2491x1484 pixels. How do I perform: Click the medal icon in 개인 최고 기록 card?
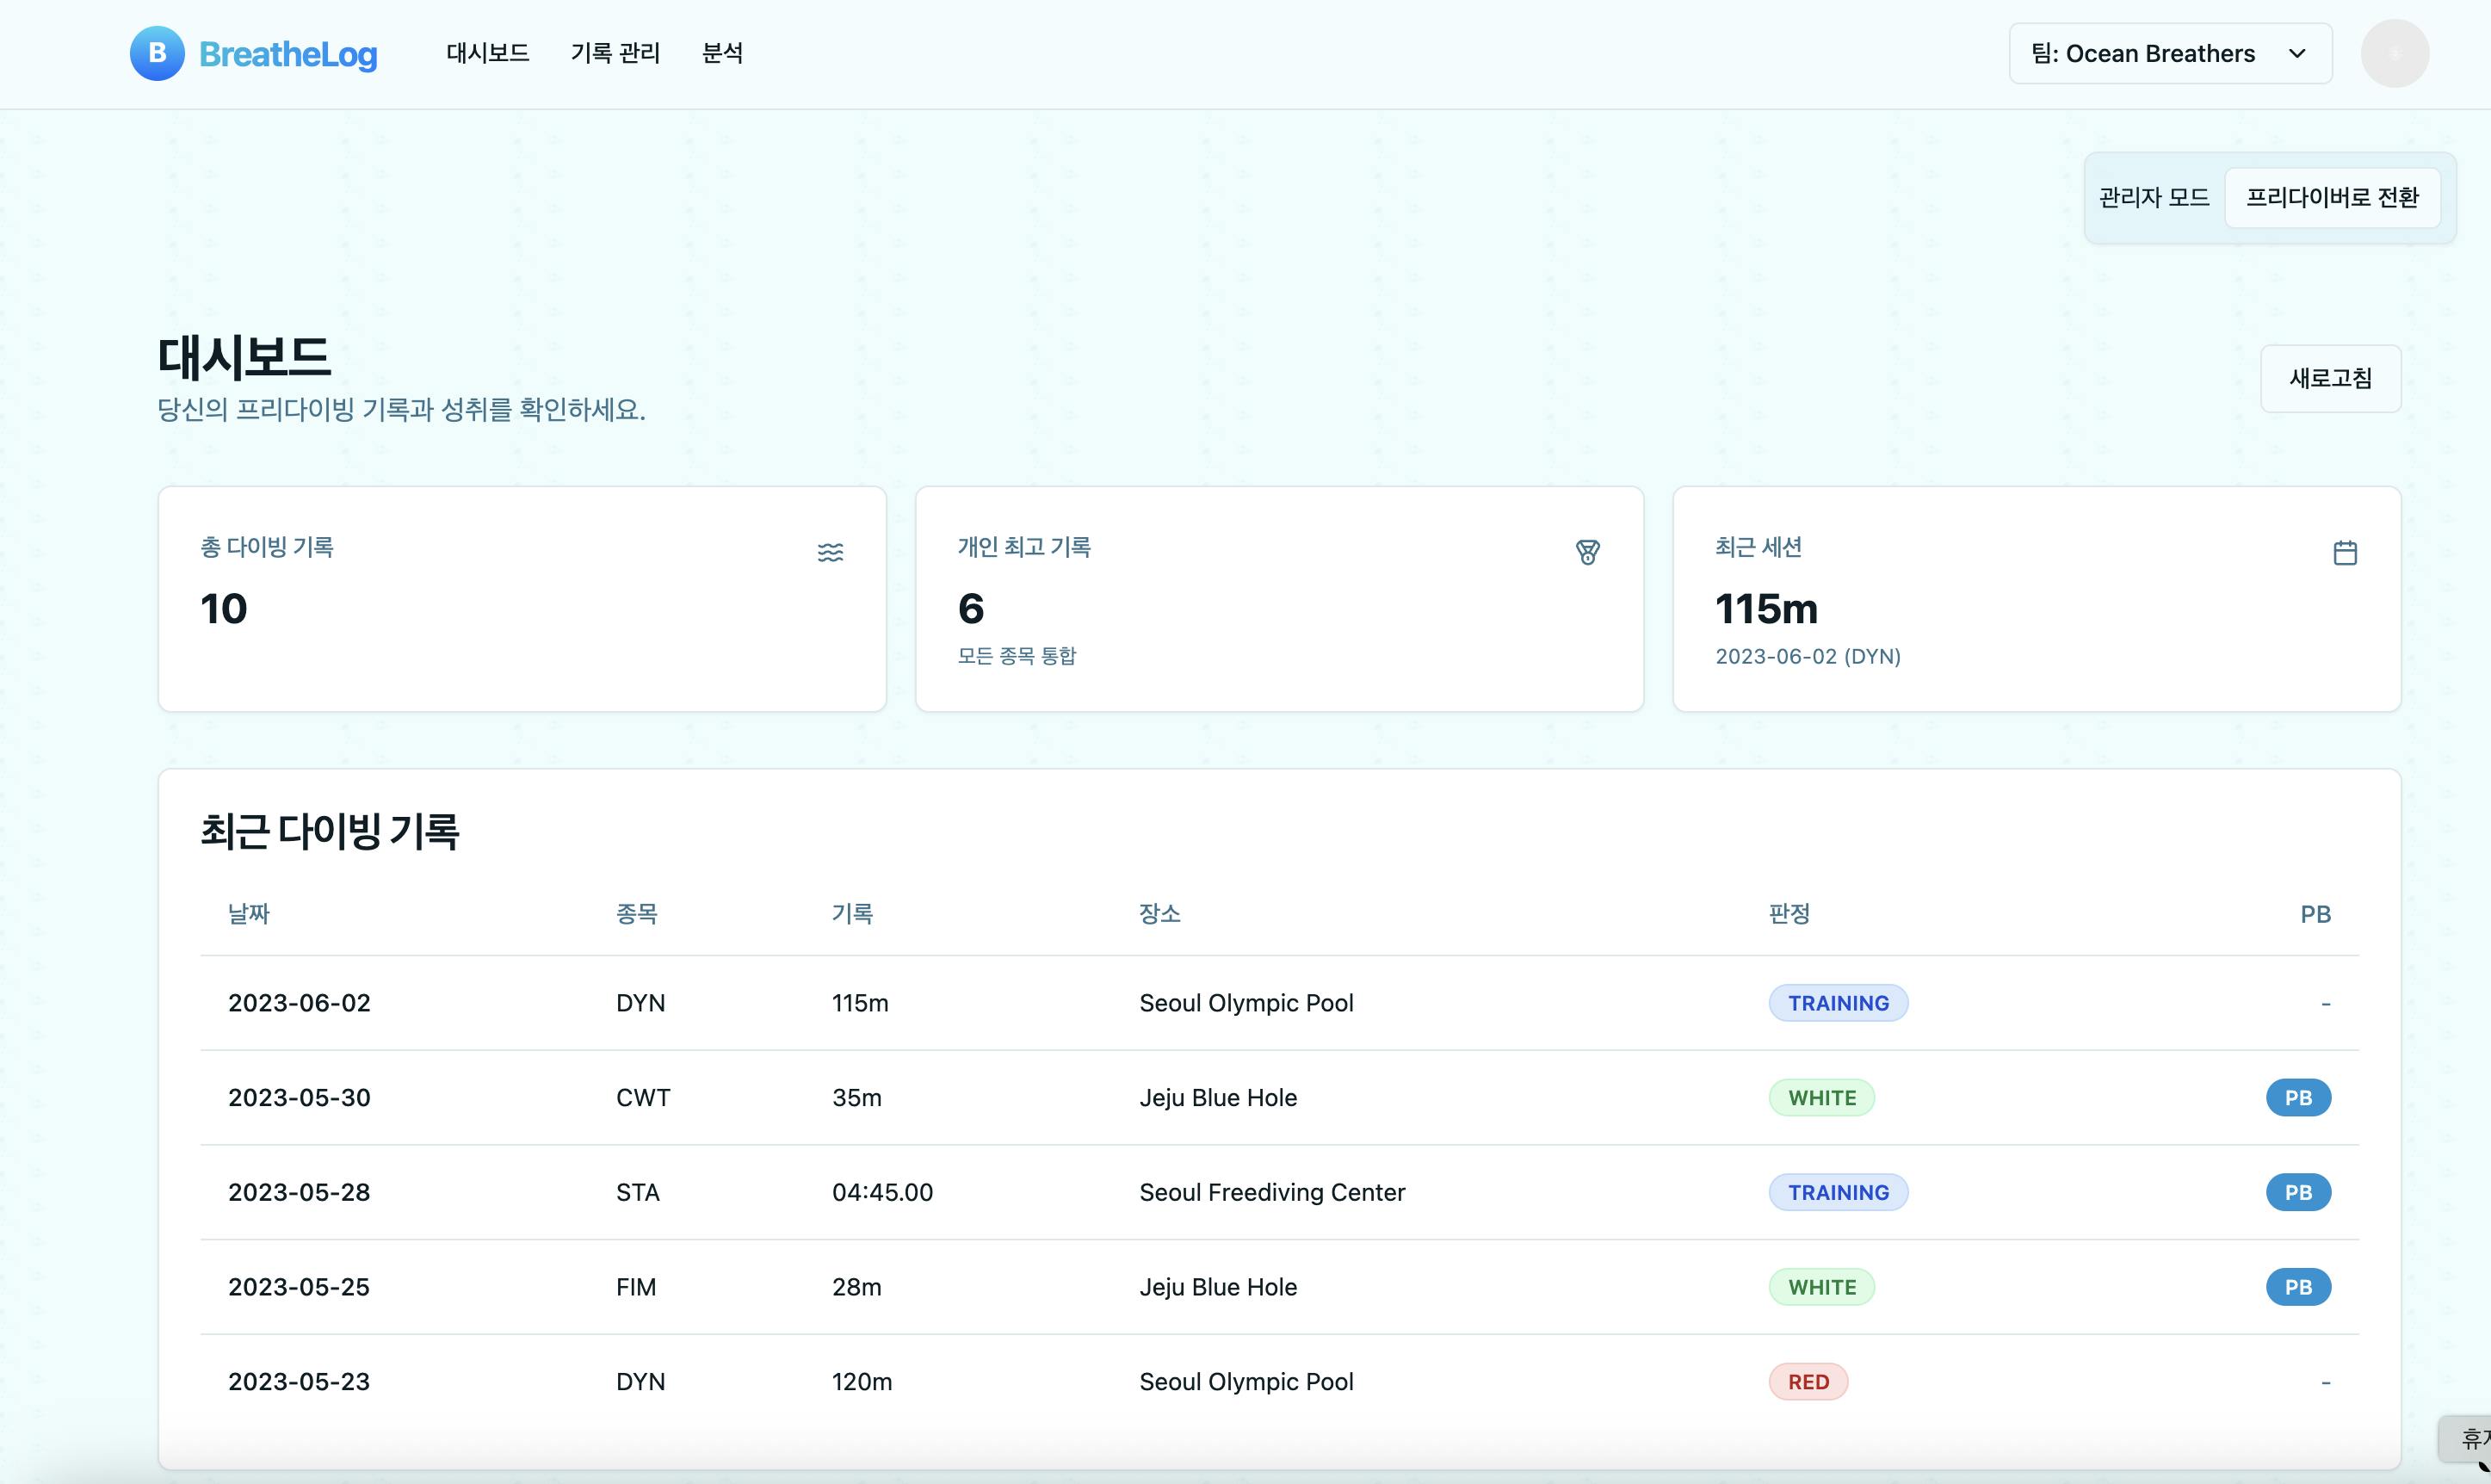pos(1587,552)
